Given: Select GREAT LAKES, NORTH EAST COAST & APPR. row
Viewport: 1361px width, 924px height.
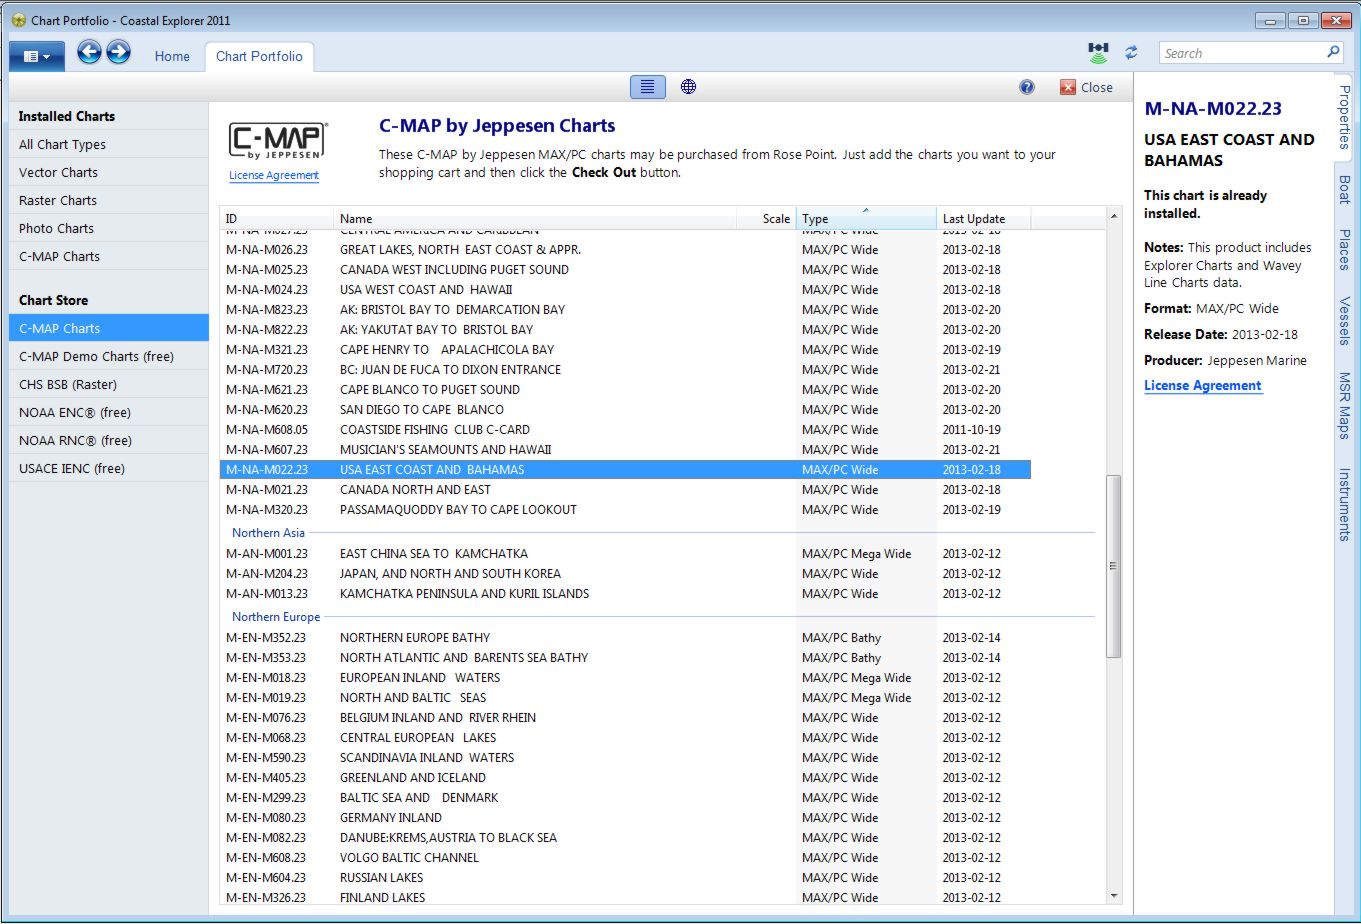Looking at the screenshot, I should coord(625,249).
